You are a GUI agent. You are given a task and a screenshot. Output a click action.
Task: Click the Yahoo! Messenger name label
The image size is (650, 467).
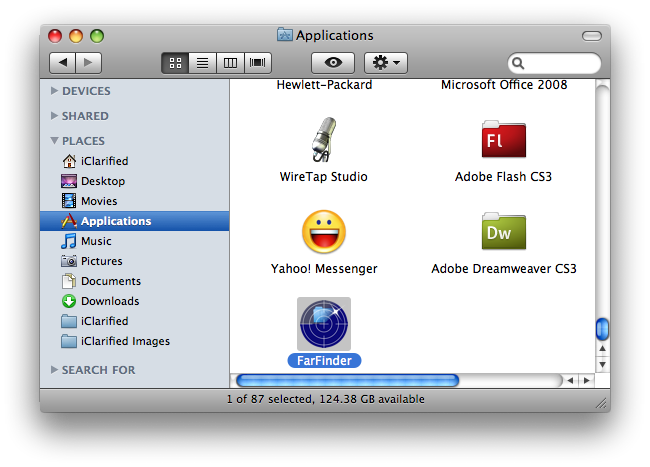click(324, 269)
